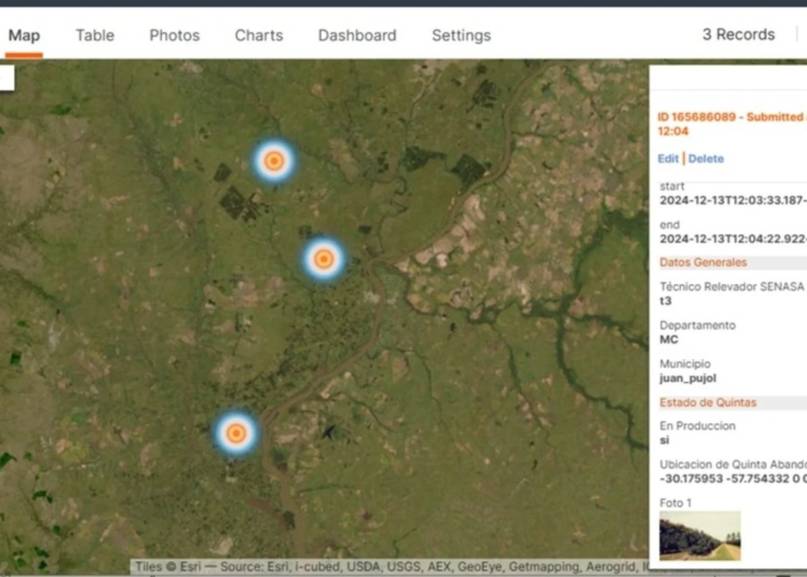Open the Dashboard tab
This screenshot has width=807, height=577.
[357, 35]
